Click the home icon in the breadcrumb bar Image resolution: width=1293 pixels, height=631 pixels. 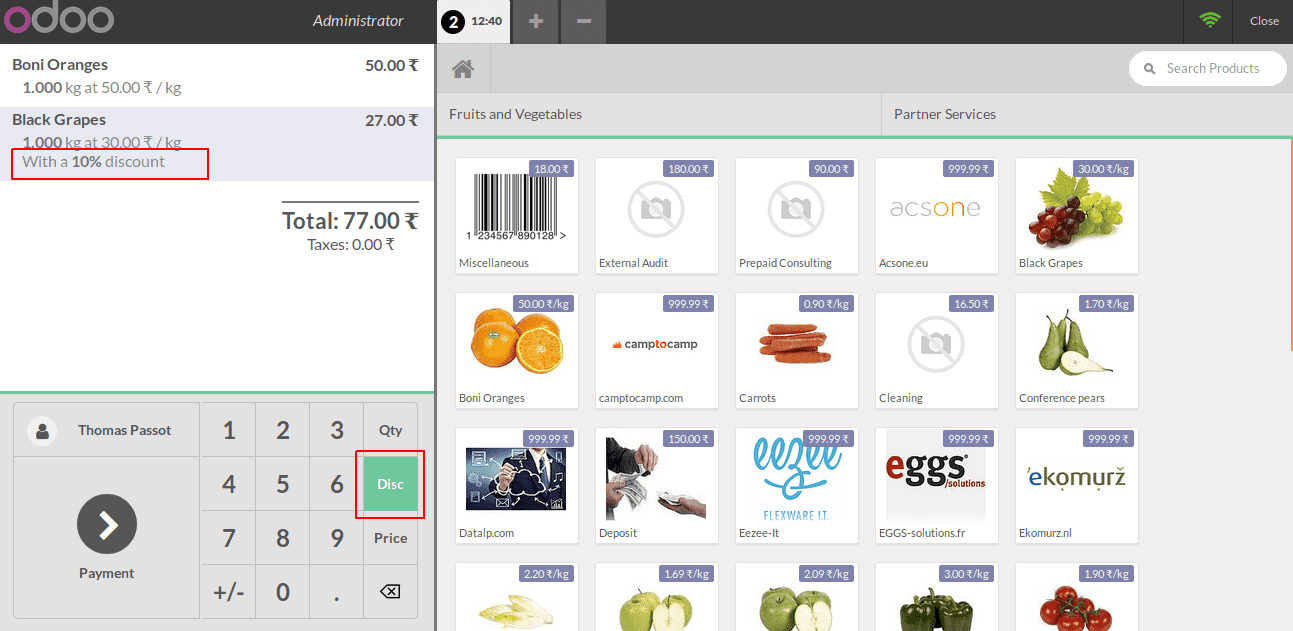pos(462,69)
